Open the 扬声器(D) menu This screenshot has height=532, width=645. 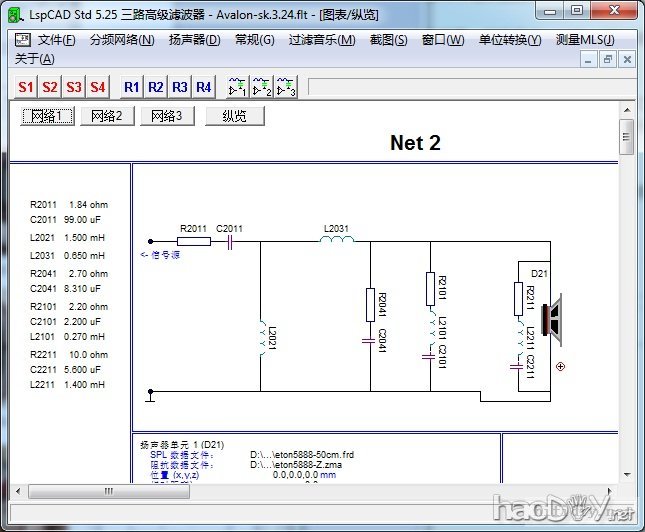point(194,40)
